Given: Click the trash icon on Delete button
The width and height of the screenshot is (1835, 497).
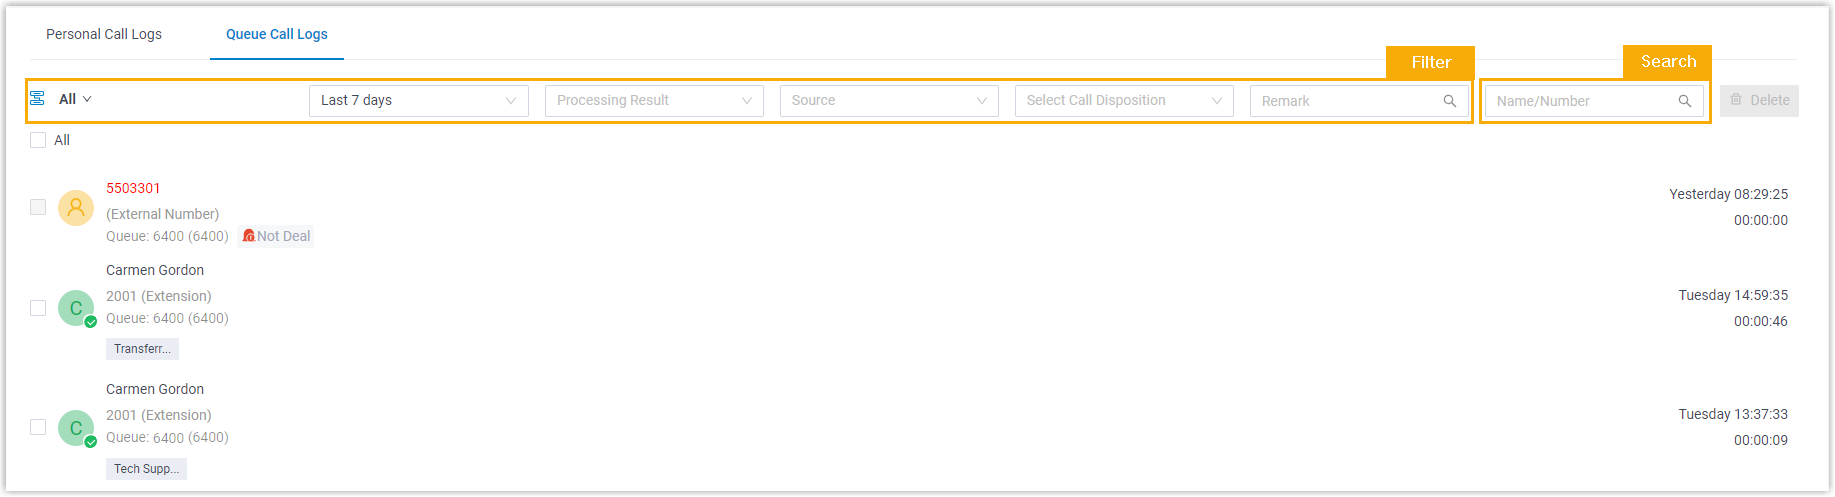Looking at the screenshot, I should [1736, 100].
